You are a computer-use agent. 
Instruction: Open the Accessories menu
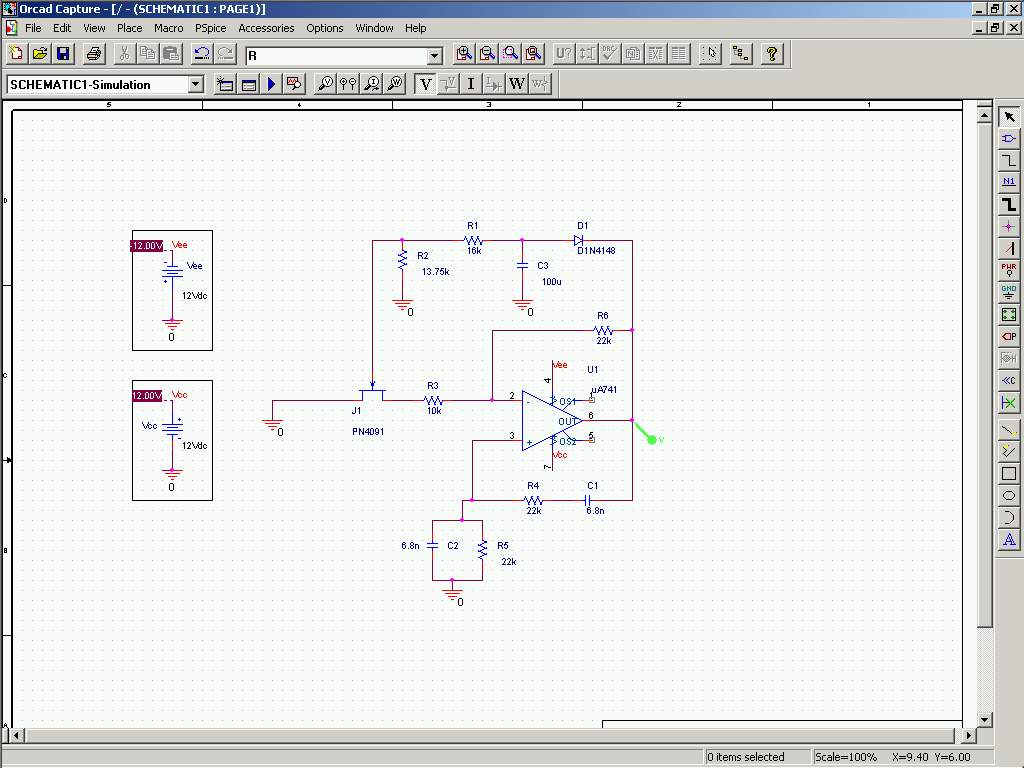click(x=266, y=28)
